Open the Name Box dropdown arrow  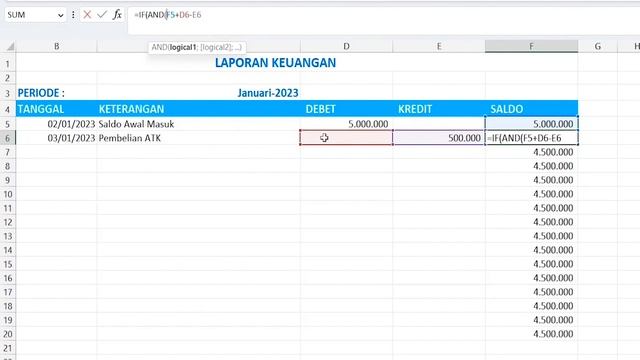[60, 15]
